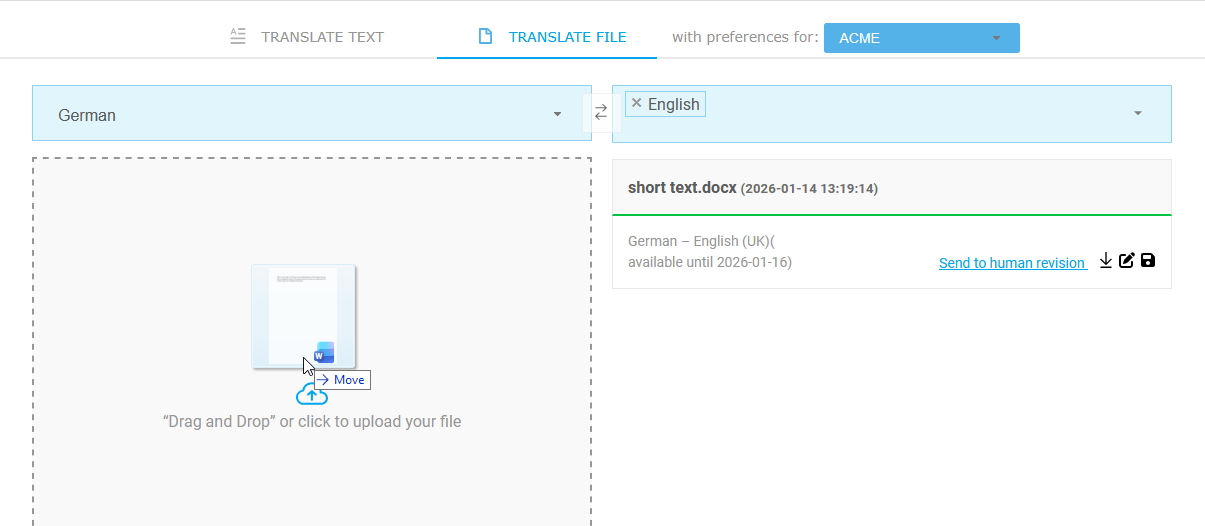Expand the target language dropdown arrow
This screenshot has width=1205, height=526.
(x=1137, y=113)
